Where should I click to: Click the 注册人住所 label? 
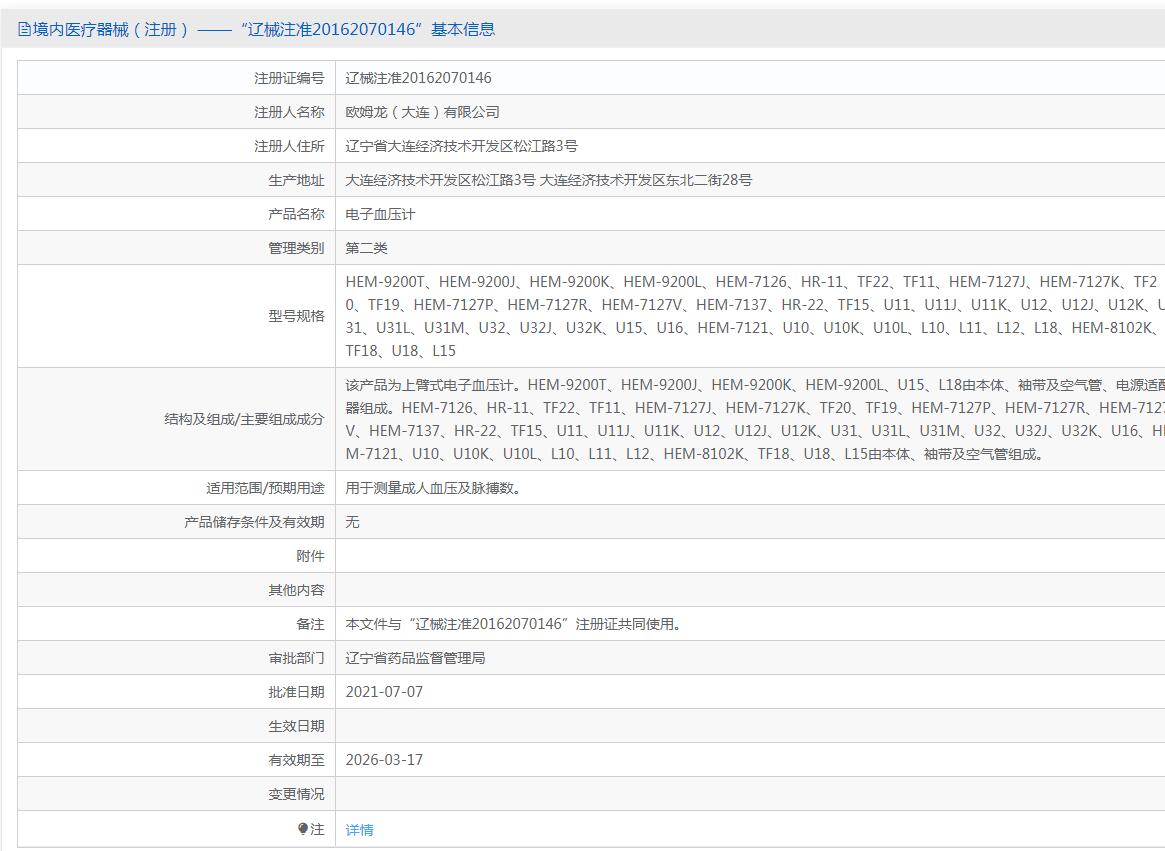(x=289, y=146)
